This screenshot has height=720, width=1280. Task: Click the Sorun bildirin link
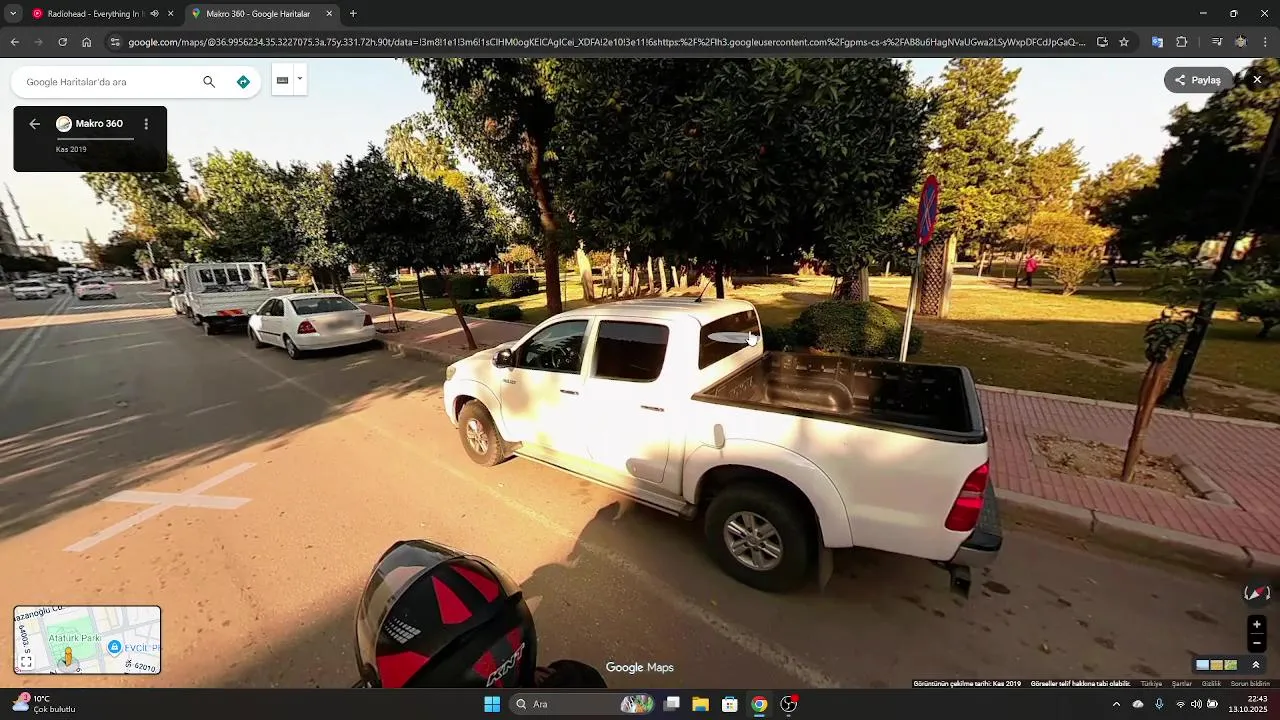1250,684
